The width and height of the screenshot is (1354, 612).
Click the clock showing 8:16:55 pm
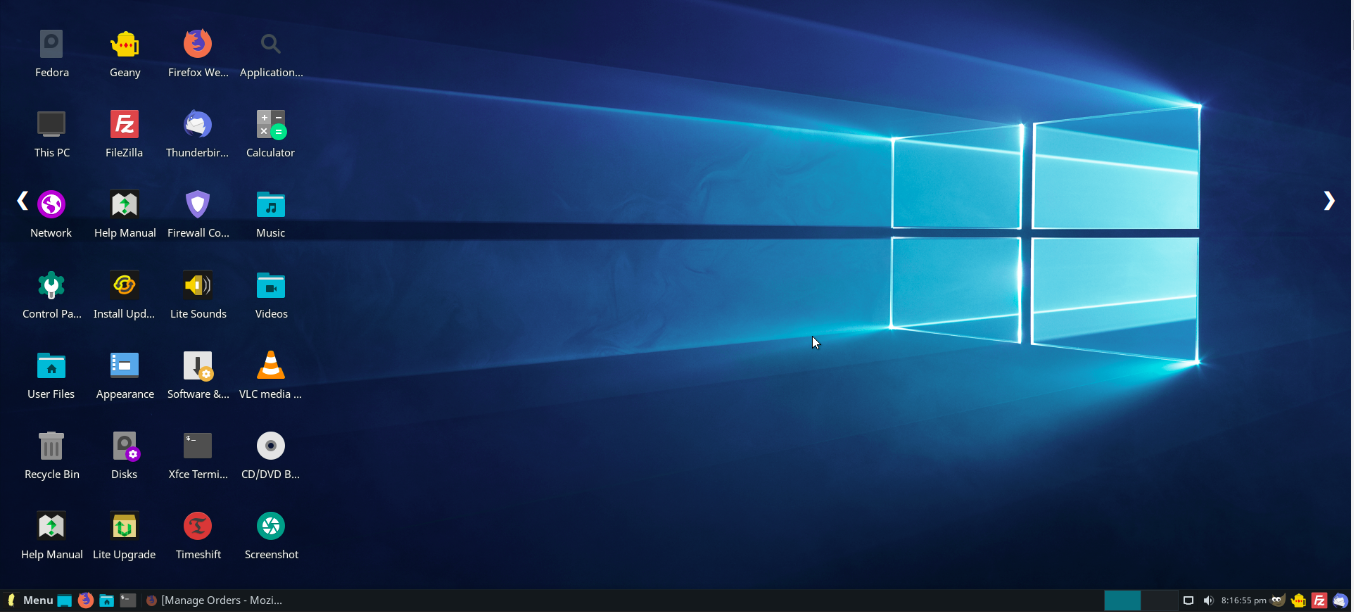click(x=1243, y=600)
